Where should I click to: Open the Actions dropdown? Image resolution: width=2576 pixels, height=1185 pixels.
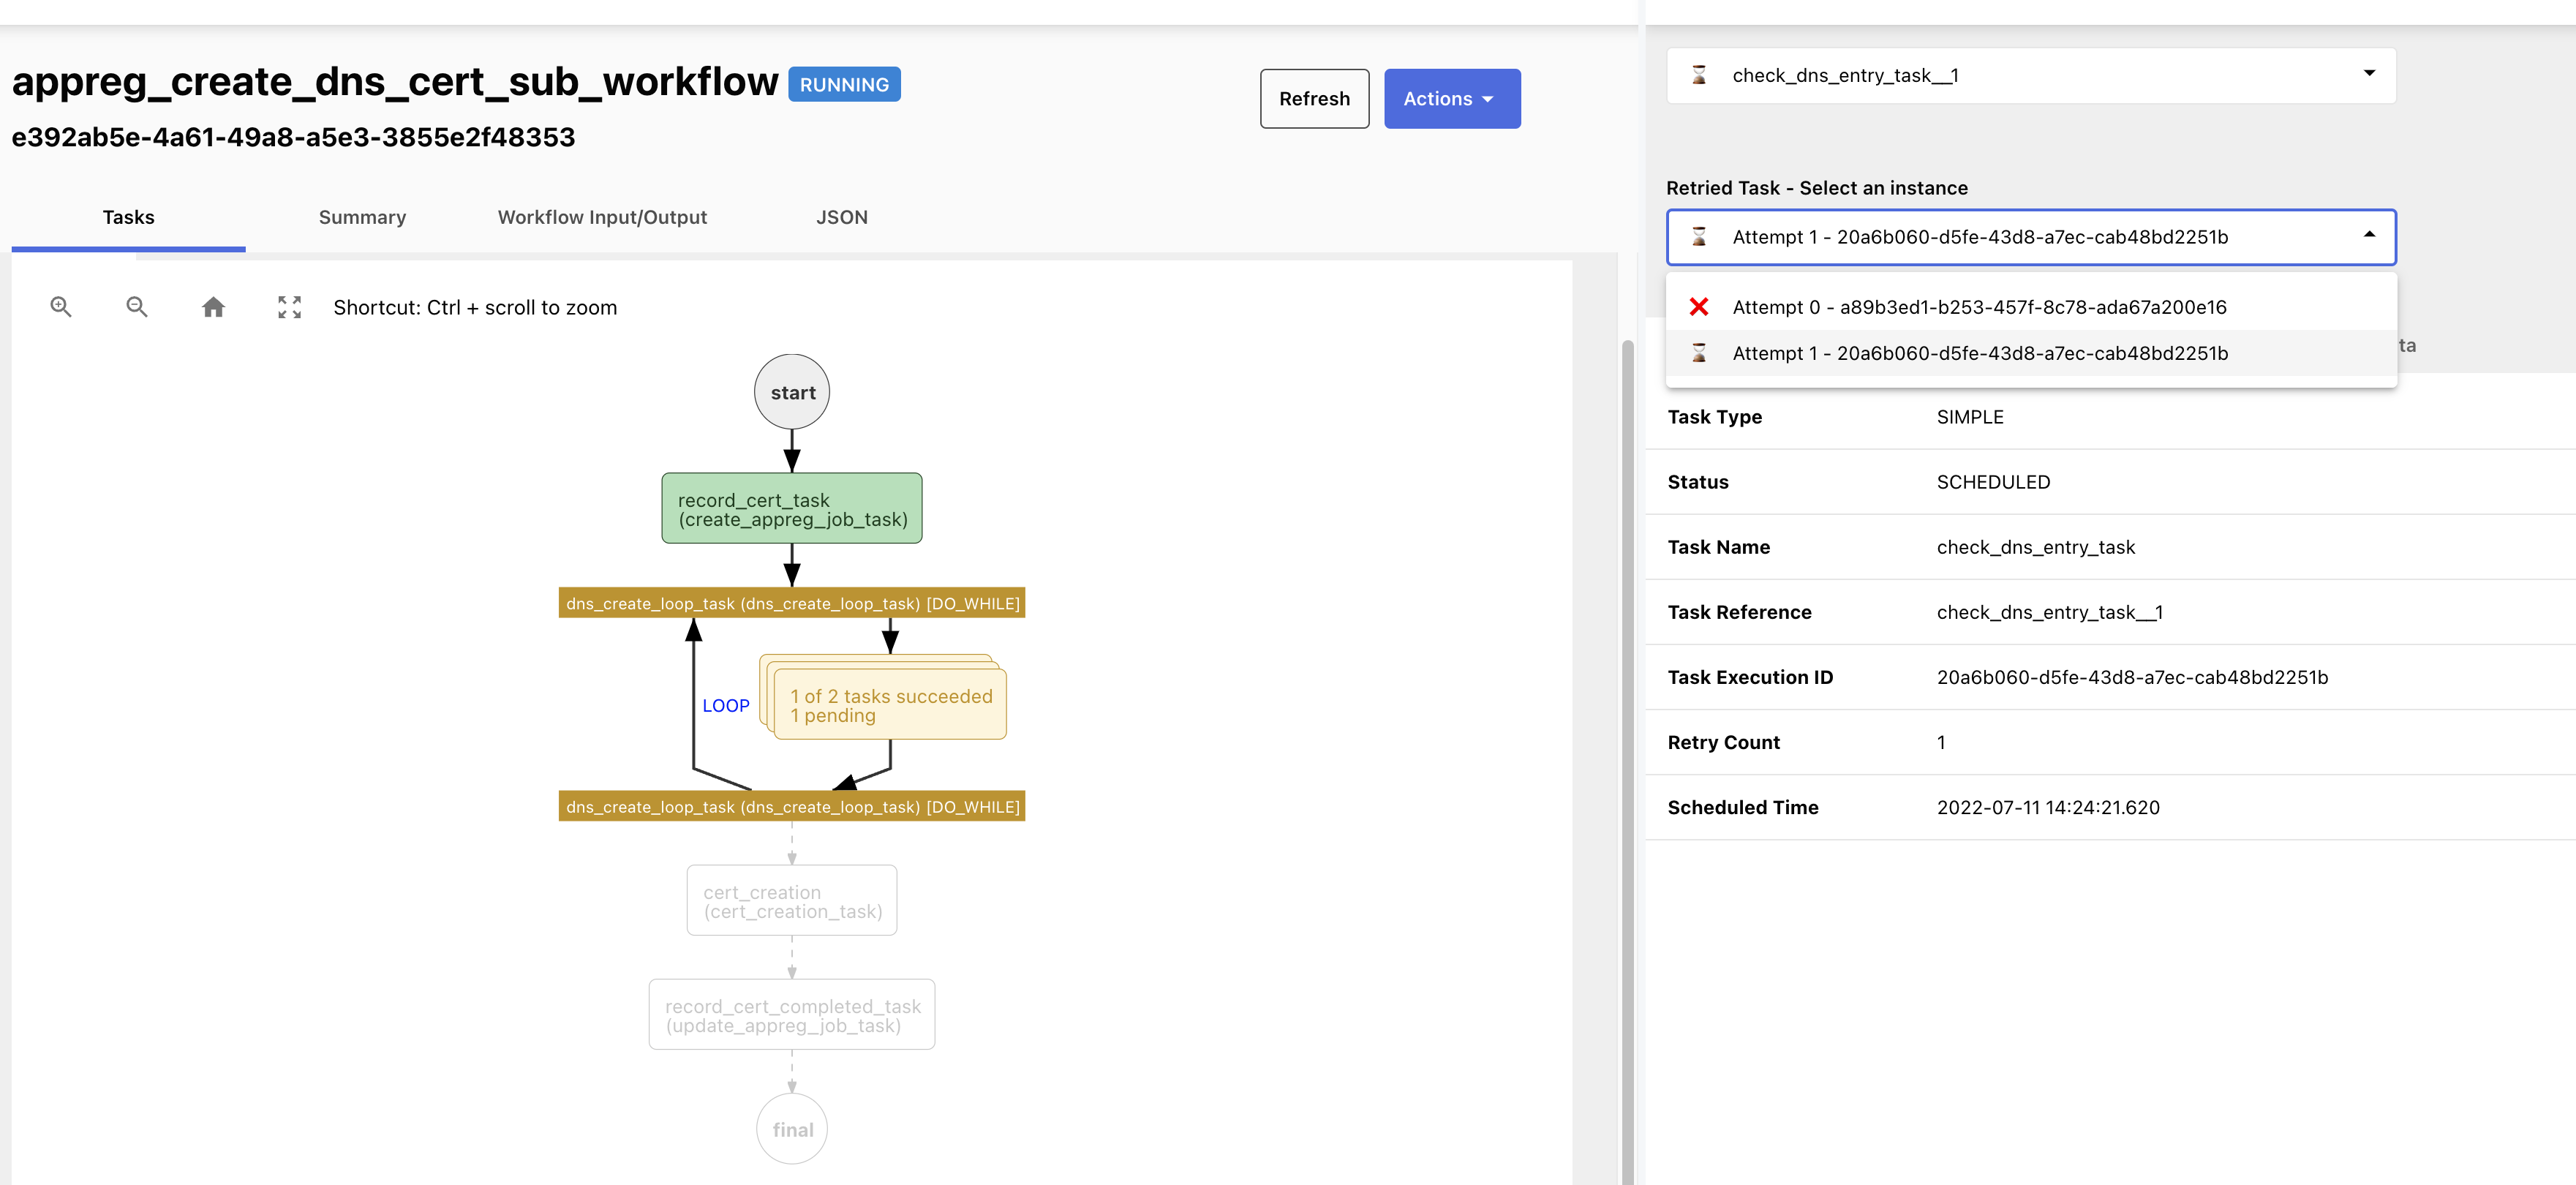pos(1452,98)
